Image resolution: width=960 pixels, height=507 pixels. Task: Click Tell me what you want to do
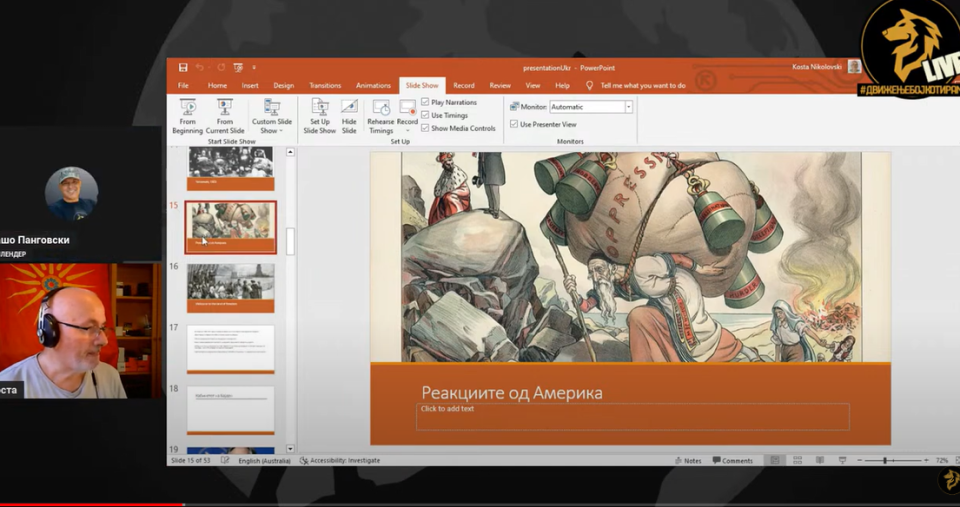click(643, 86)
